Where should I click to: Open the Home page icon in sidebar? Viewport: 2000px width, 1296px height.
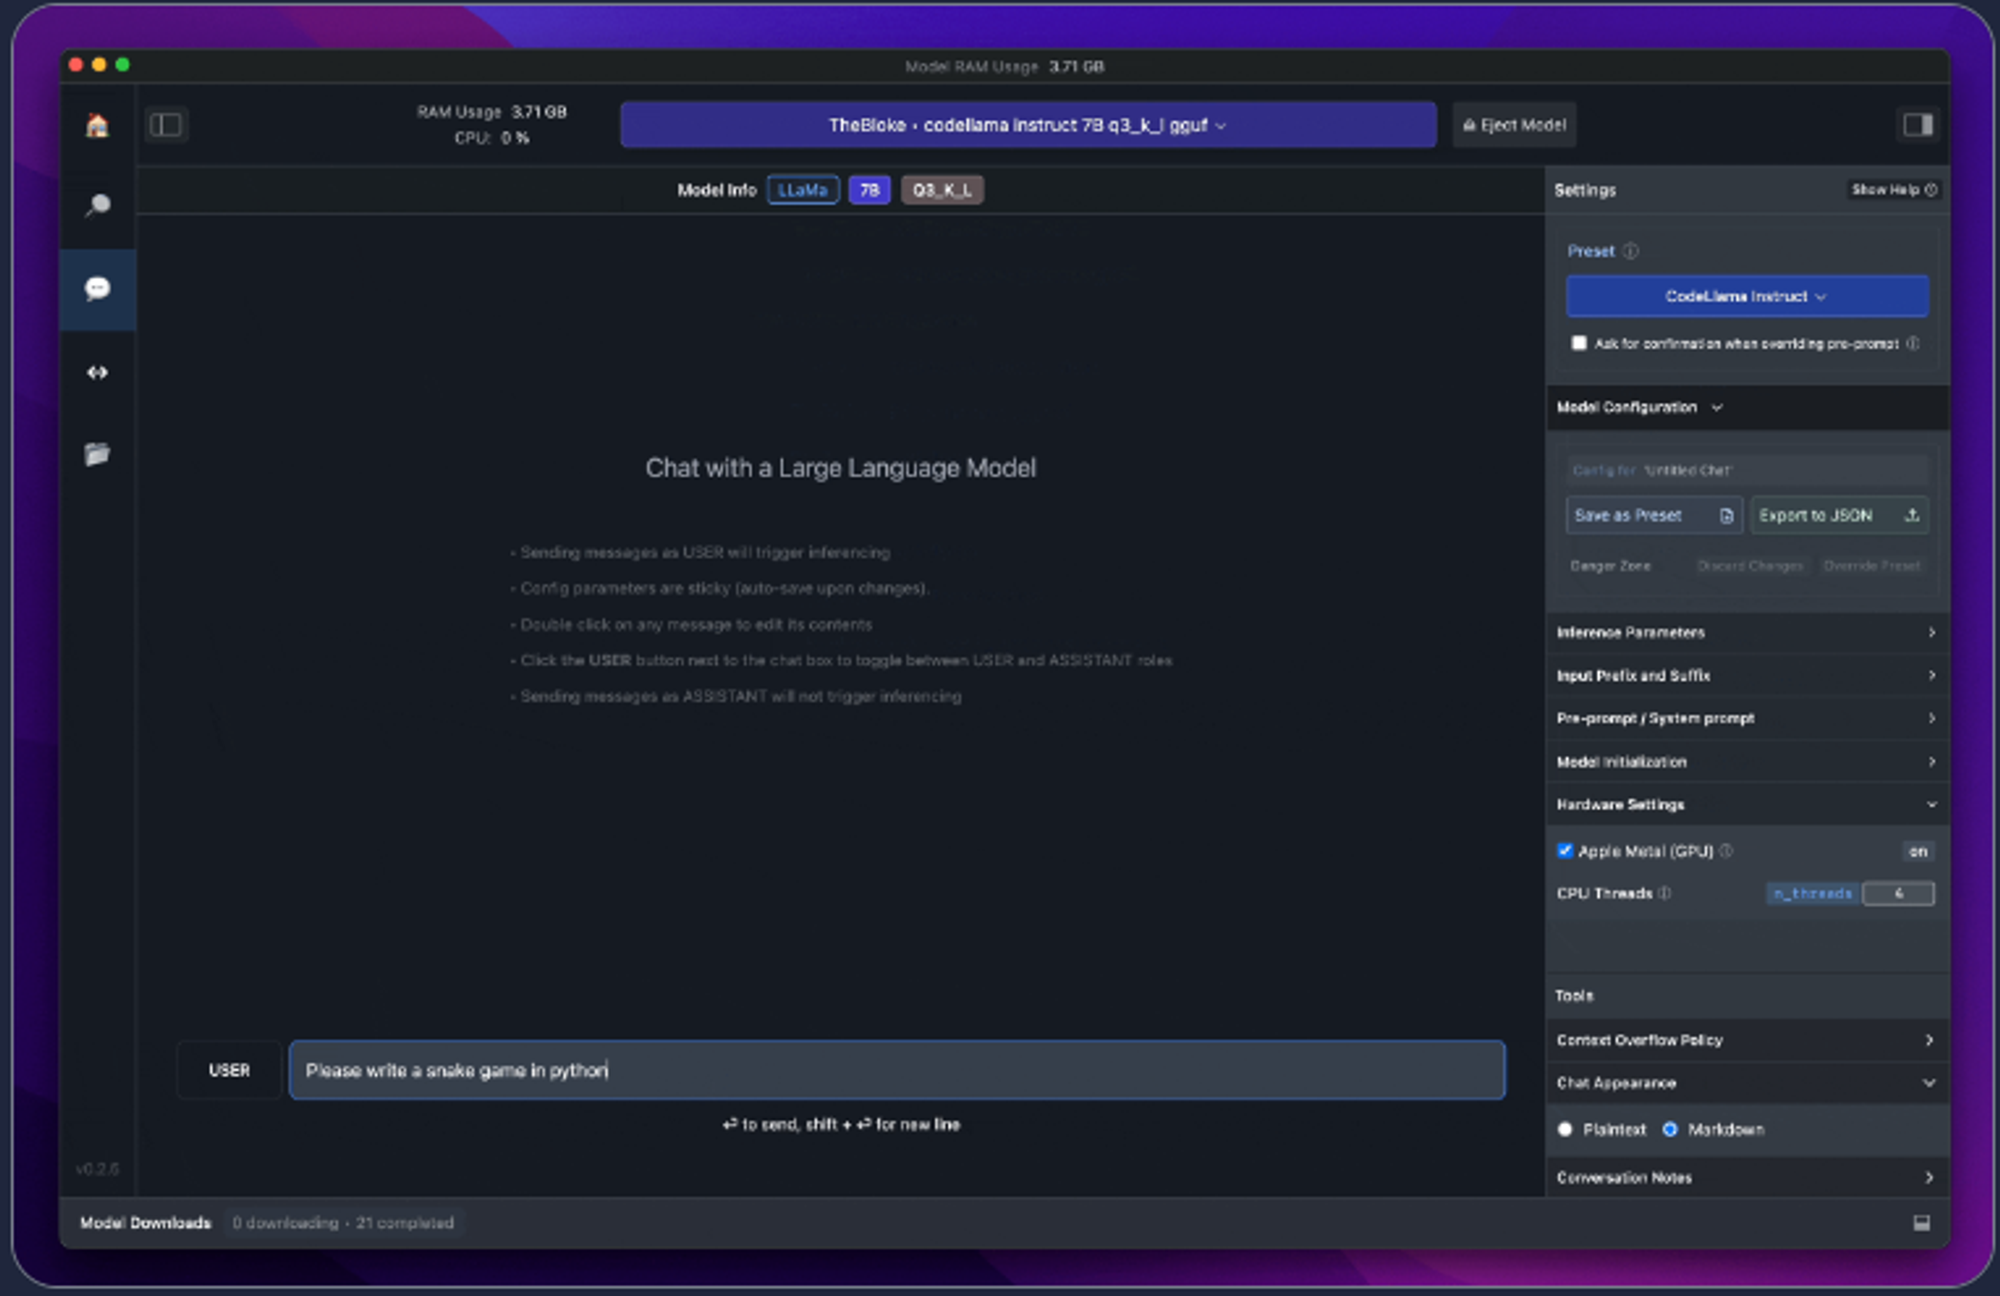coord(97,126)
